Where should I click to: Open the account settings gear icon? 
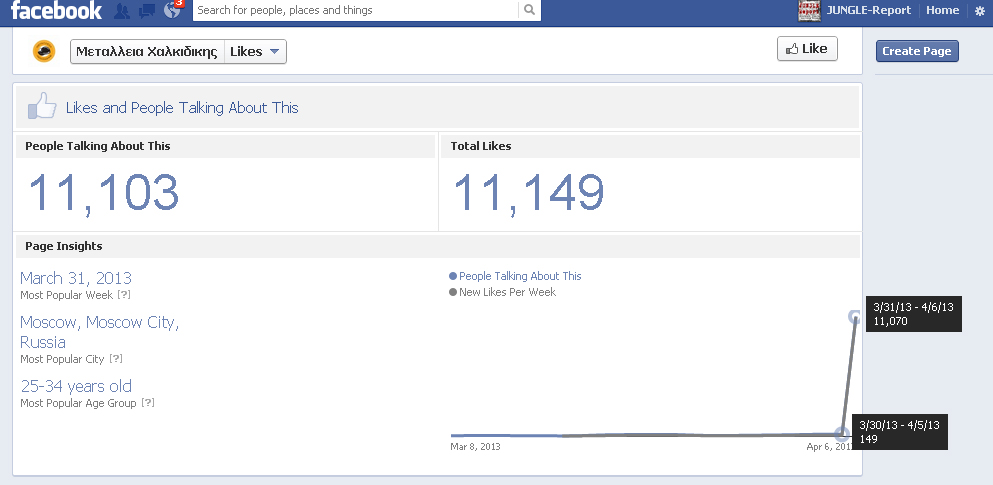(980, 11)
